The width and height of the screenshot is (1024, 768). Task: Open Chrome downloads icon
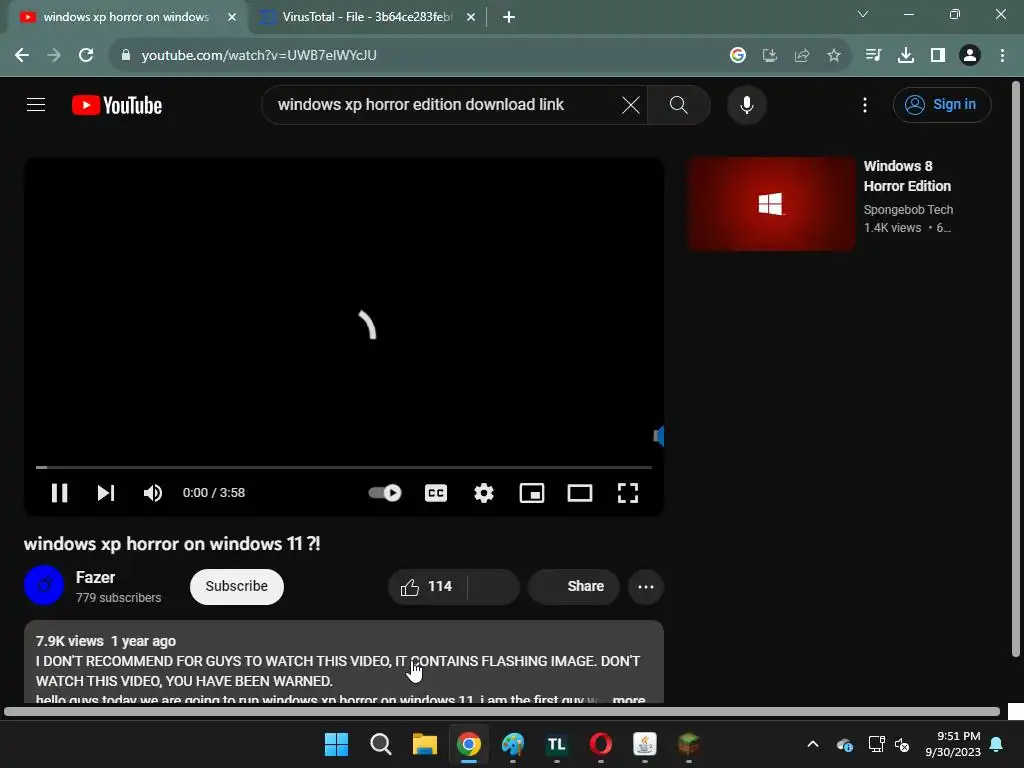[x=905, y=55]
